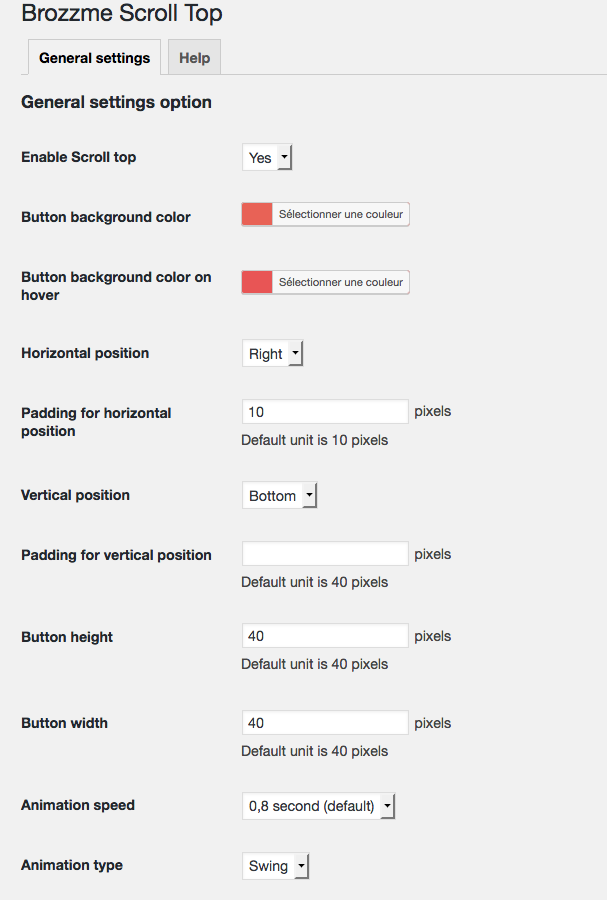Focus the Button height input field
This screenshot has width=607, height=900.
[x=325, y=636]
